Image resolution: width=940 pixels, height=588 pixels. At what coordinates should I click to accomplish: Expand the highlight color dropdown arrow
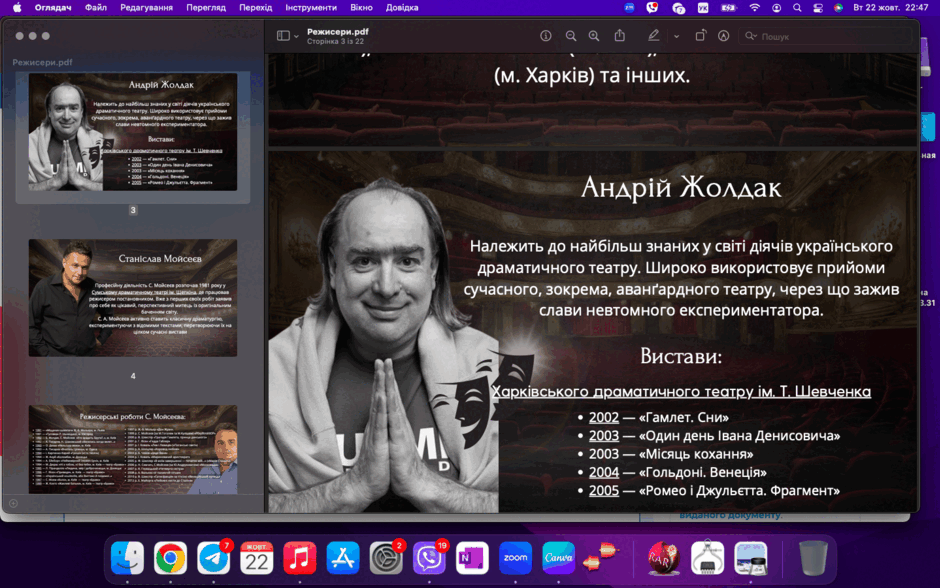tap(676, 37)
